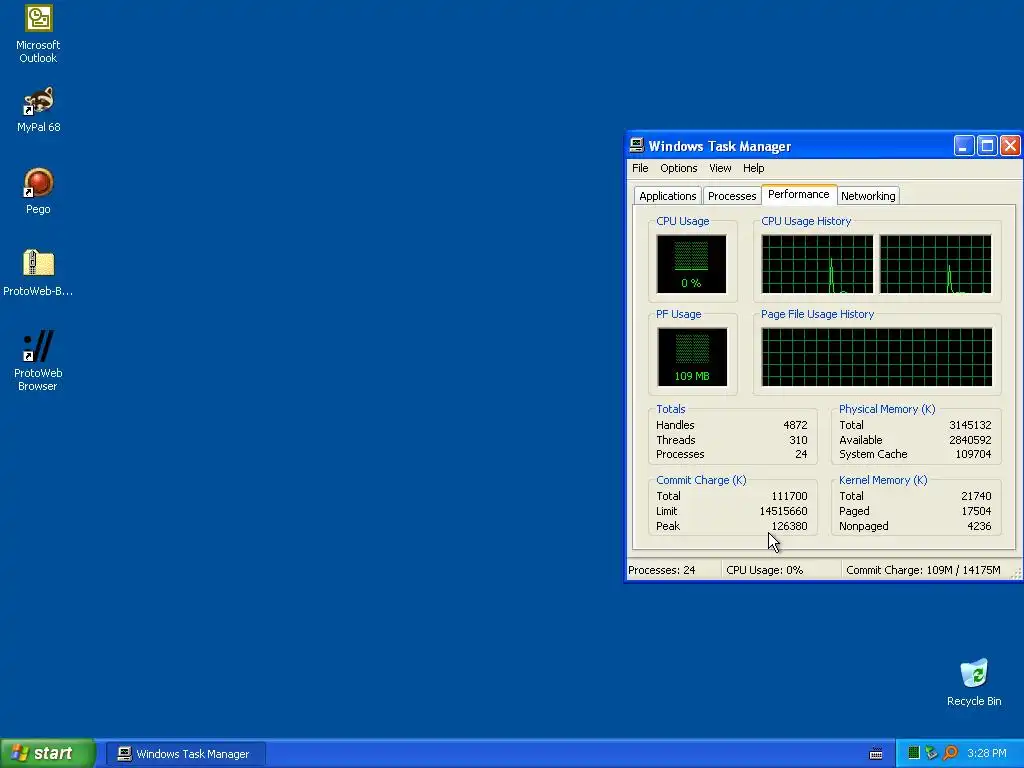Select the ProtoWeb Browser desktop shortcut

click(x=38, y=360)
